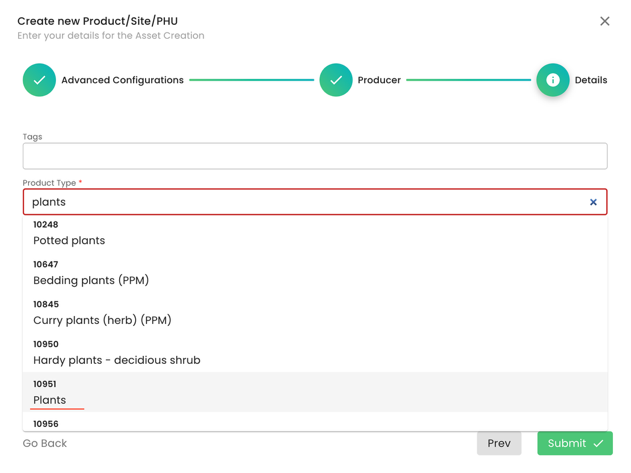Focus the Tags input field
Screen dimensions: 631x473
[x=315, y=156]
